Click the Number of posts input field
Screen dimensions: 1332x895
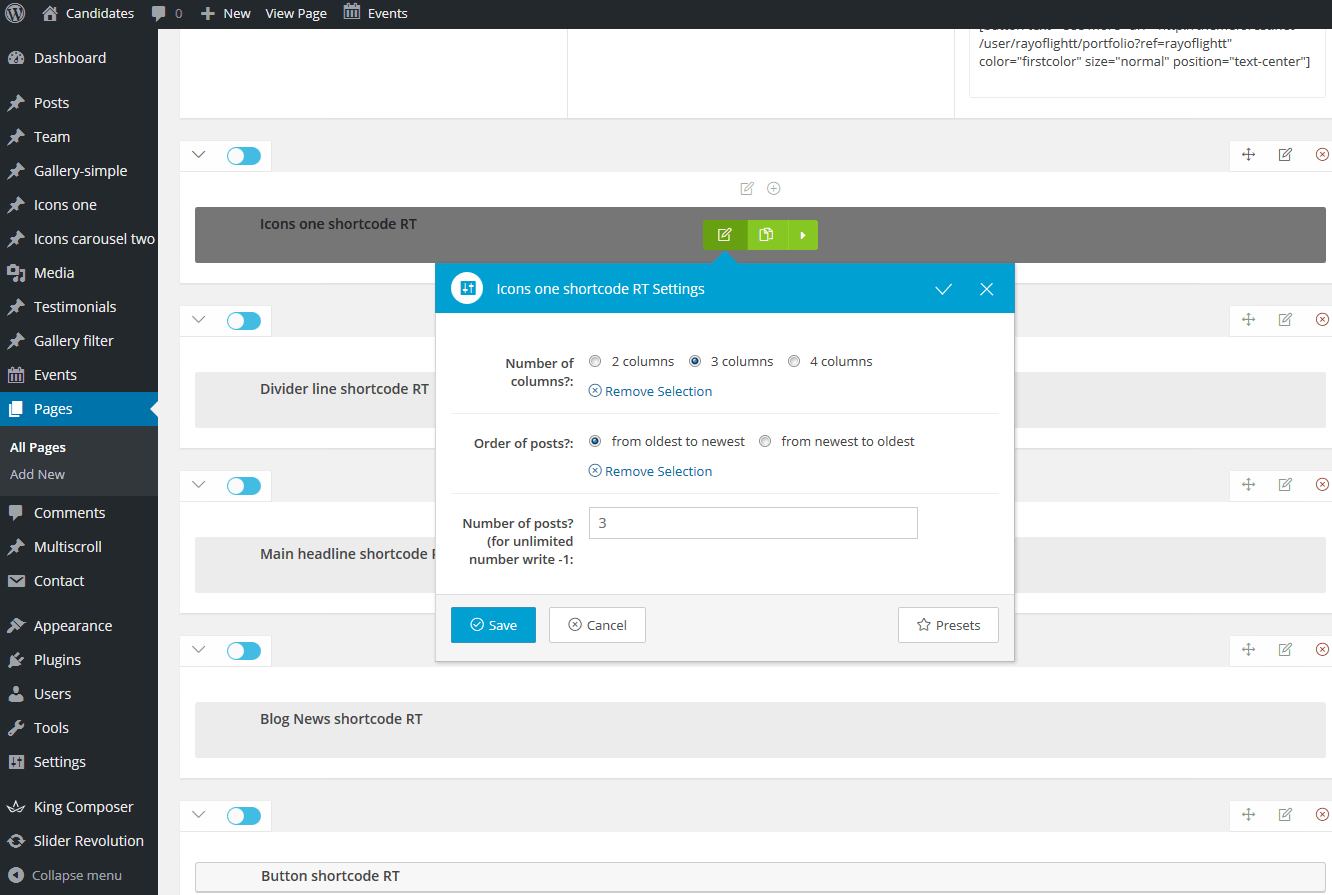(753, 523)
